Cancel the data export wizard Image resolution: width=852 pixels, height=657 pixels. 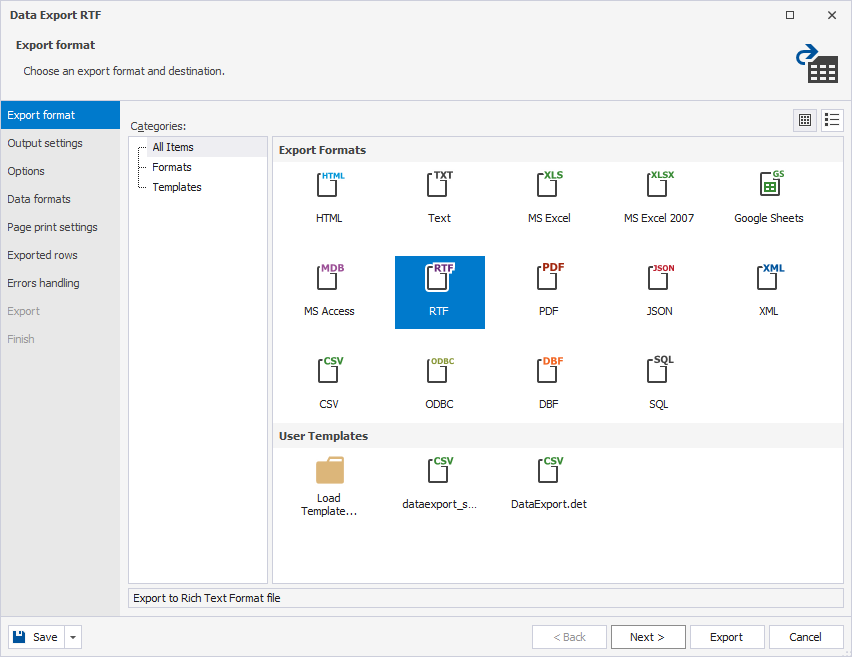[805, 637]
